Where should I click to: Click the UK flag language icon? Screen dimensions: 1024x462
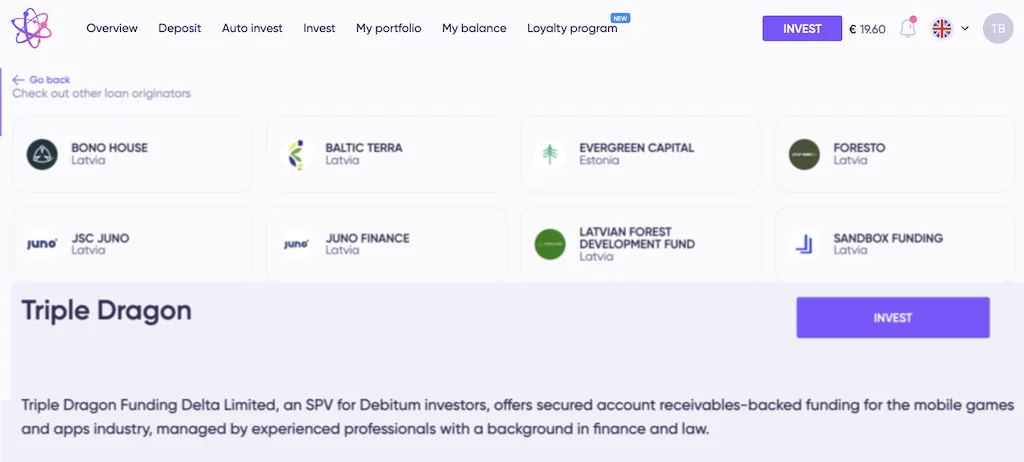(942, 28)
